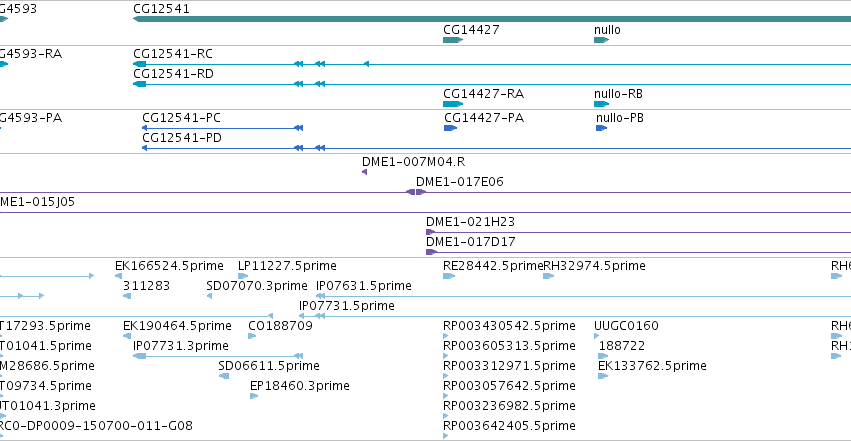Click the EK166524.5prime EST glyph
Image resolution: width=851 pixels, height=441 pixels.
(118, 276)
